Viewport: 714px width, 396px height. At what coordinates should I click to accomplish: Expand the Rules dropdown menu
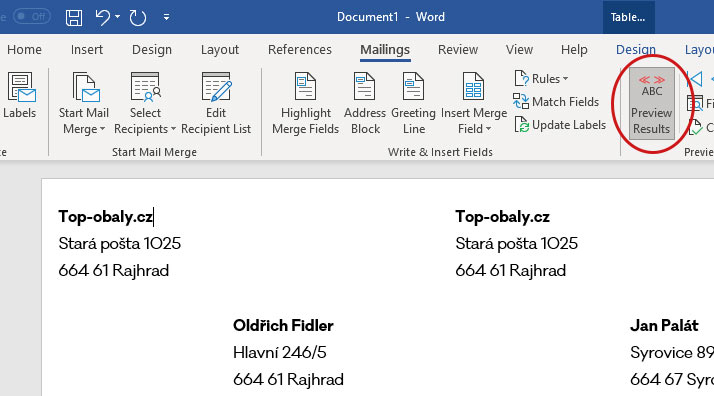(541, 78)
